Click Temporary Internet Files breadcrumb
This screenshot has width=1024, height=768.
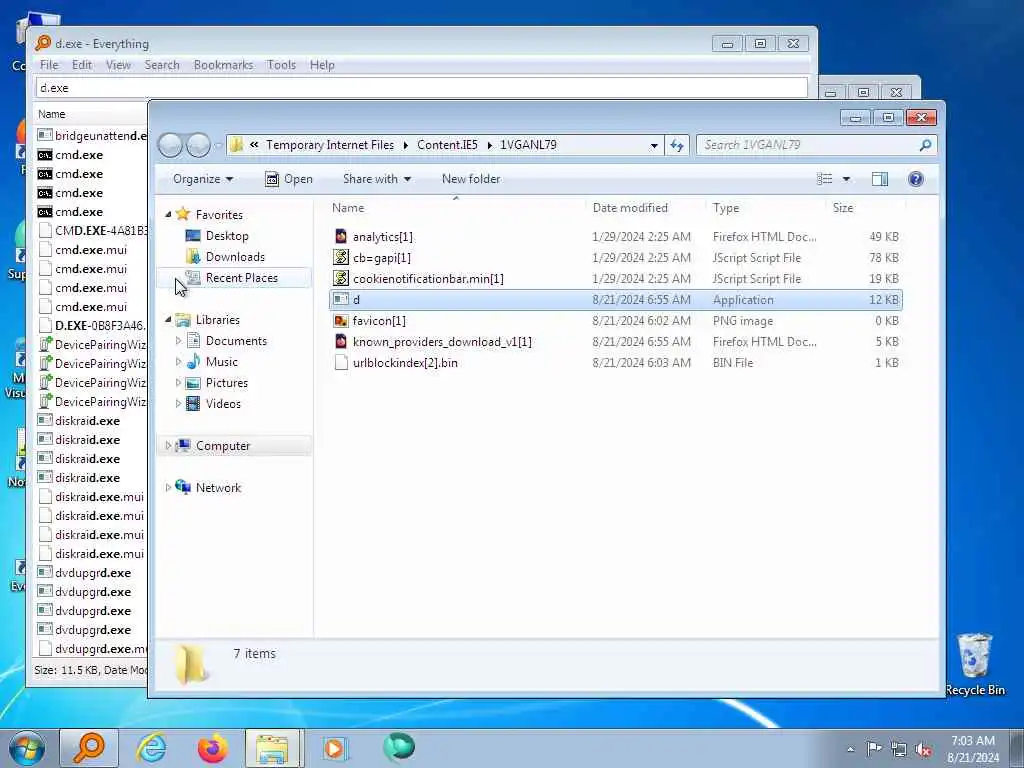330,145
